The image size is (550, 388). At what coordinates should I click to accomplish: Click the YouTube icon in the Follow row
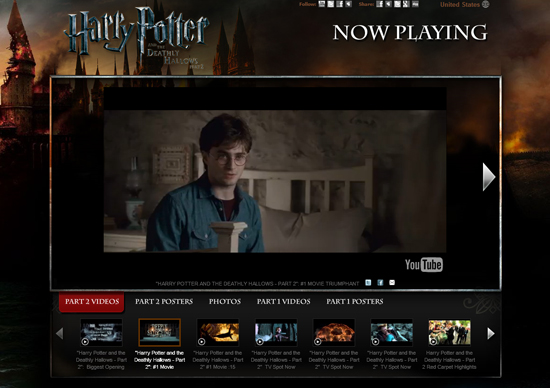(x=322, y=4)
